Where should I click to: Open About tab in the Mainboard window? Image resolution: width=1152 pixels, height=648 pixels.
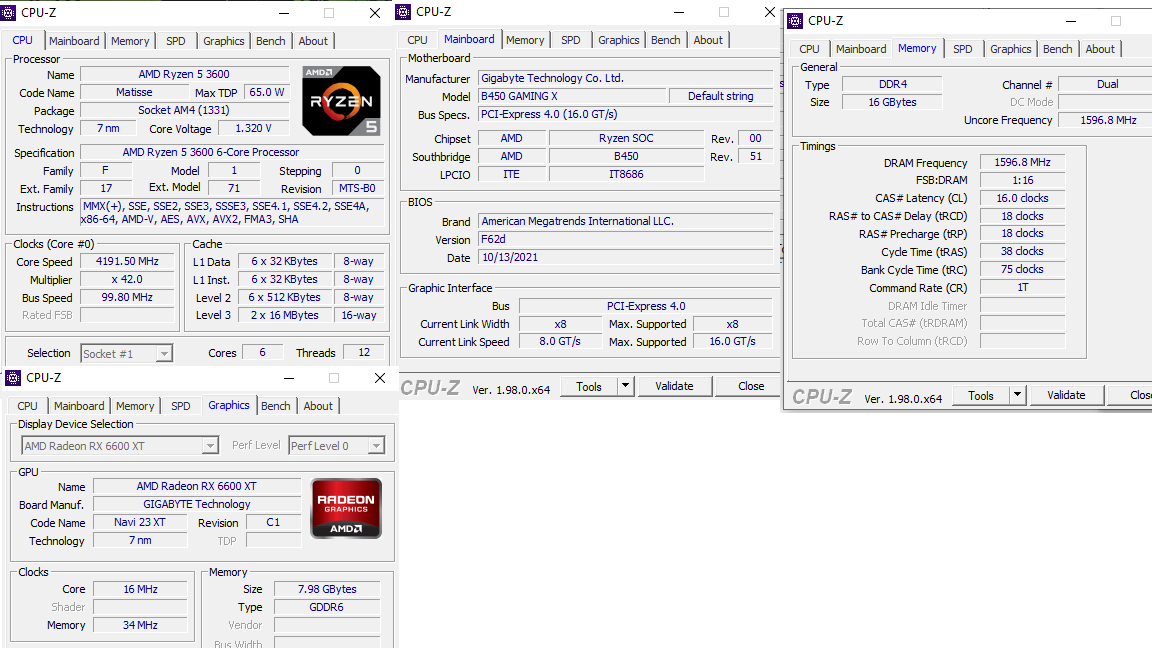[708, 40]
